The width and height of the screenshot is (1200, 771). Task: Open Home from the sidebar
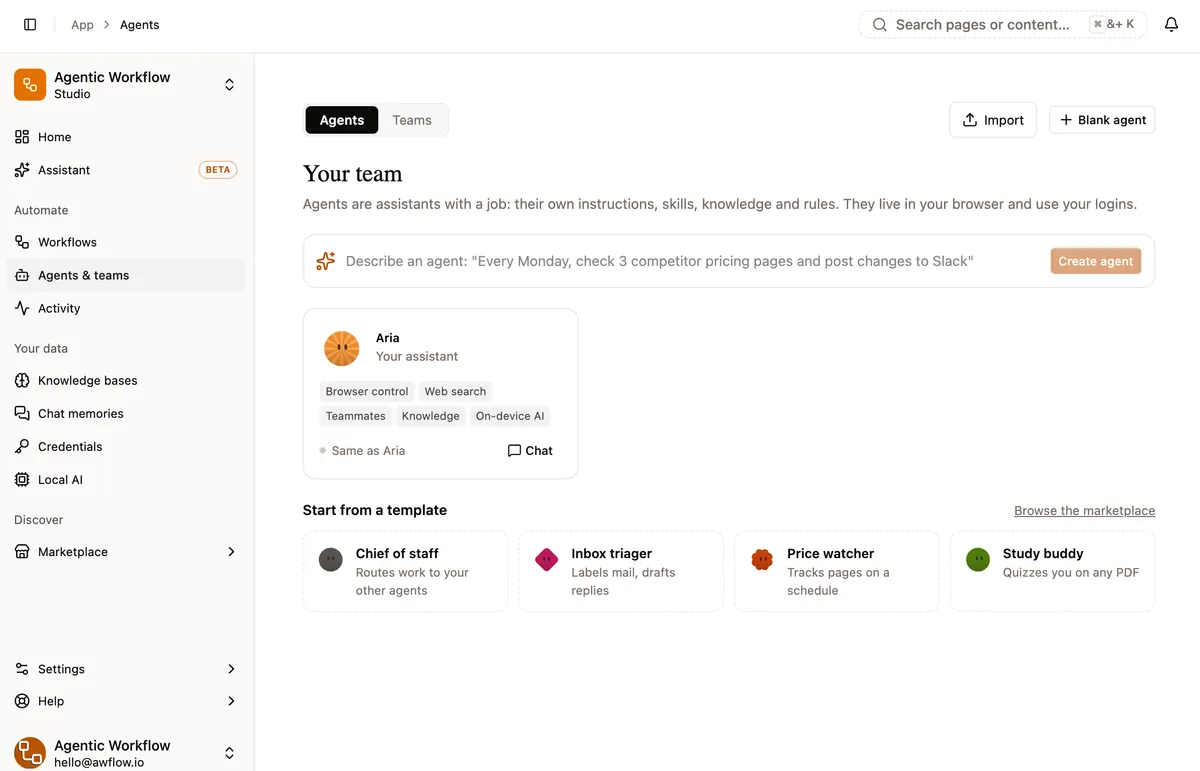pos(126,137)
